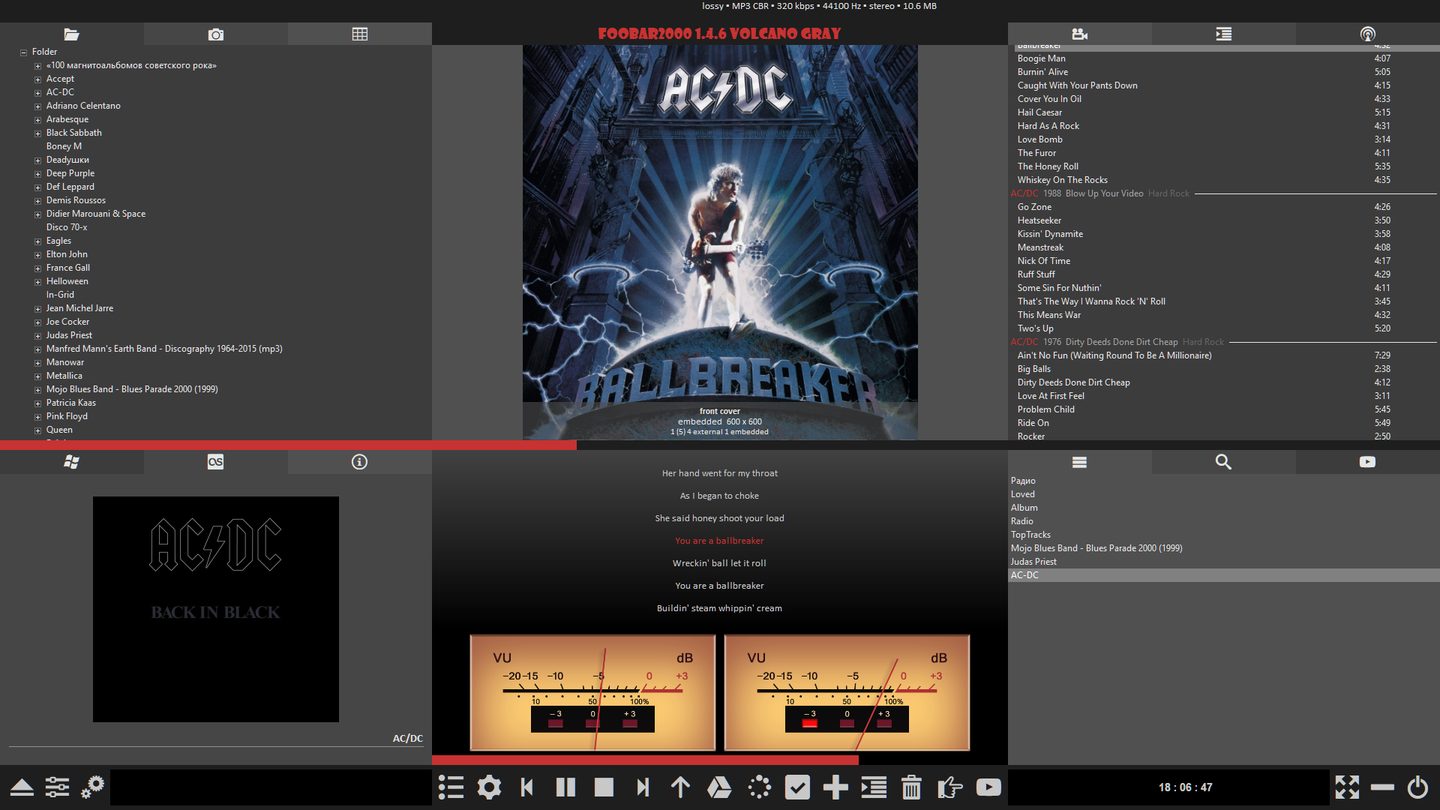This screenshot has height=810, width=1440.
Task: Click the plus icon
Action: pos(835,788)
